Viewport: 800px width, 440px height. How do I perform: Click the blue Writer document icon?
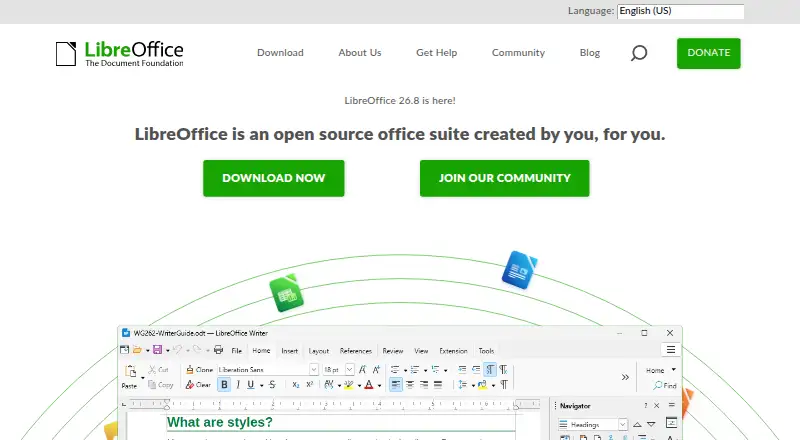pos(519,270)
